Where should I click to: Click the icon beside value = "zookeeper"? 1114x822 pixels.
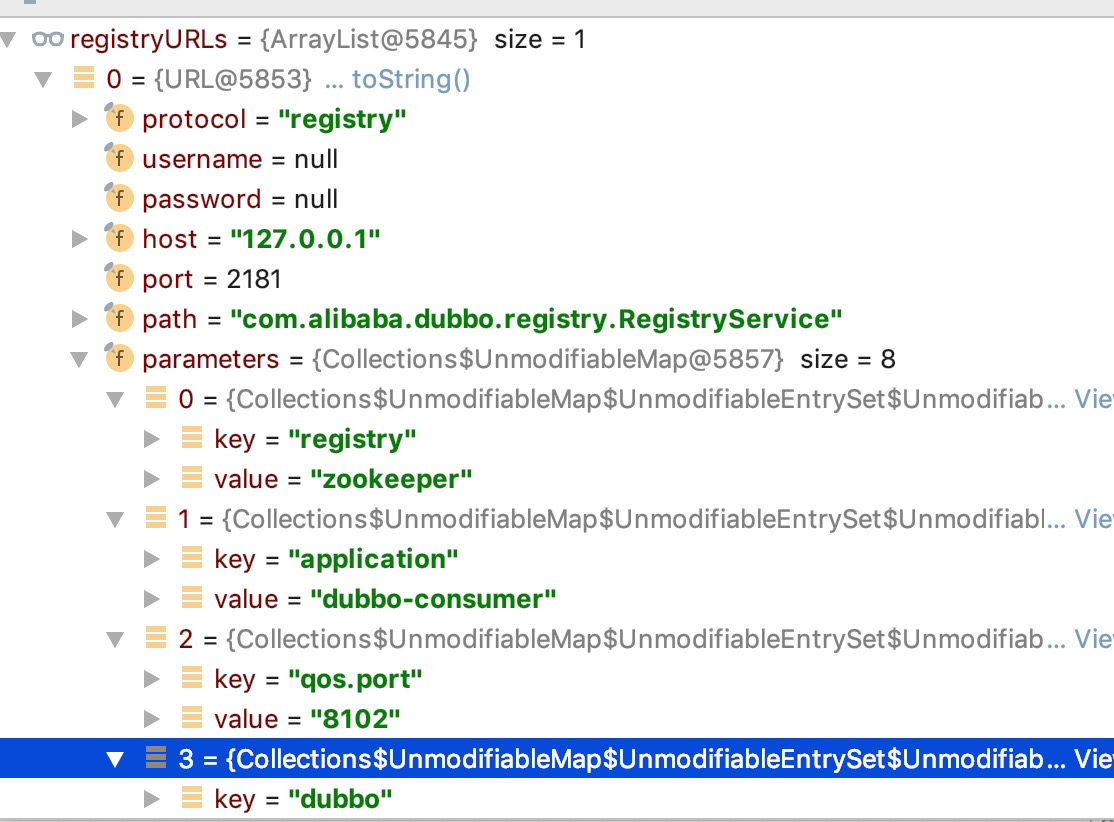(x=192, y=477)
